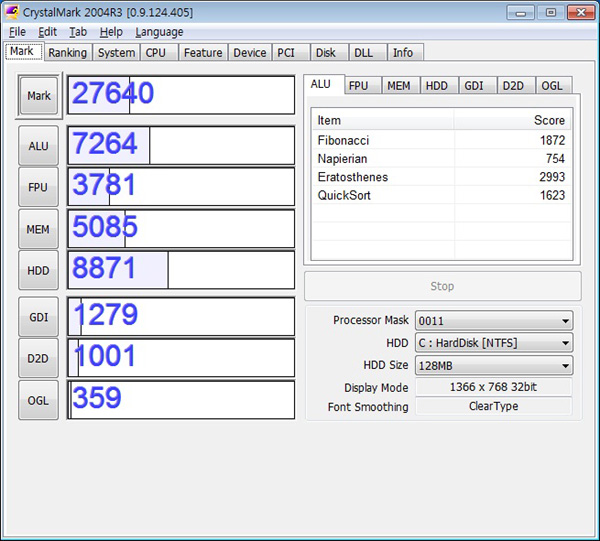
Task: Click the Eratosthenes score 2993
Action: (553, 177)
